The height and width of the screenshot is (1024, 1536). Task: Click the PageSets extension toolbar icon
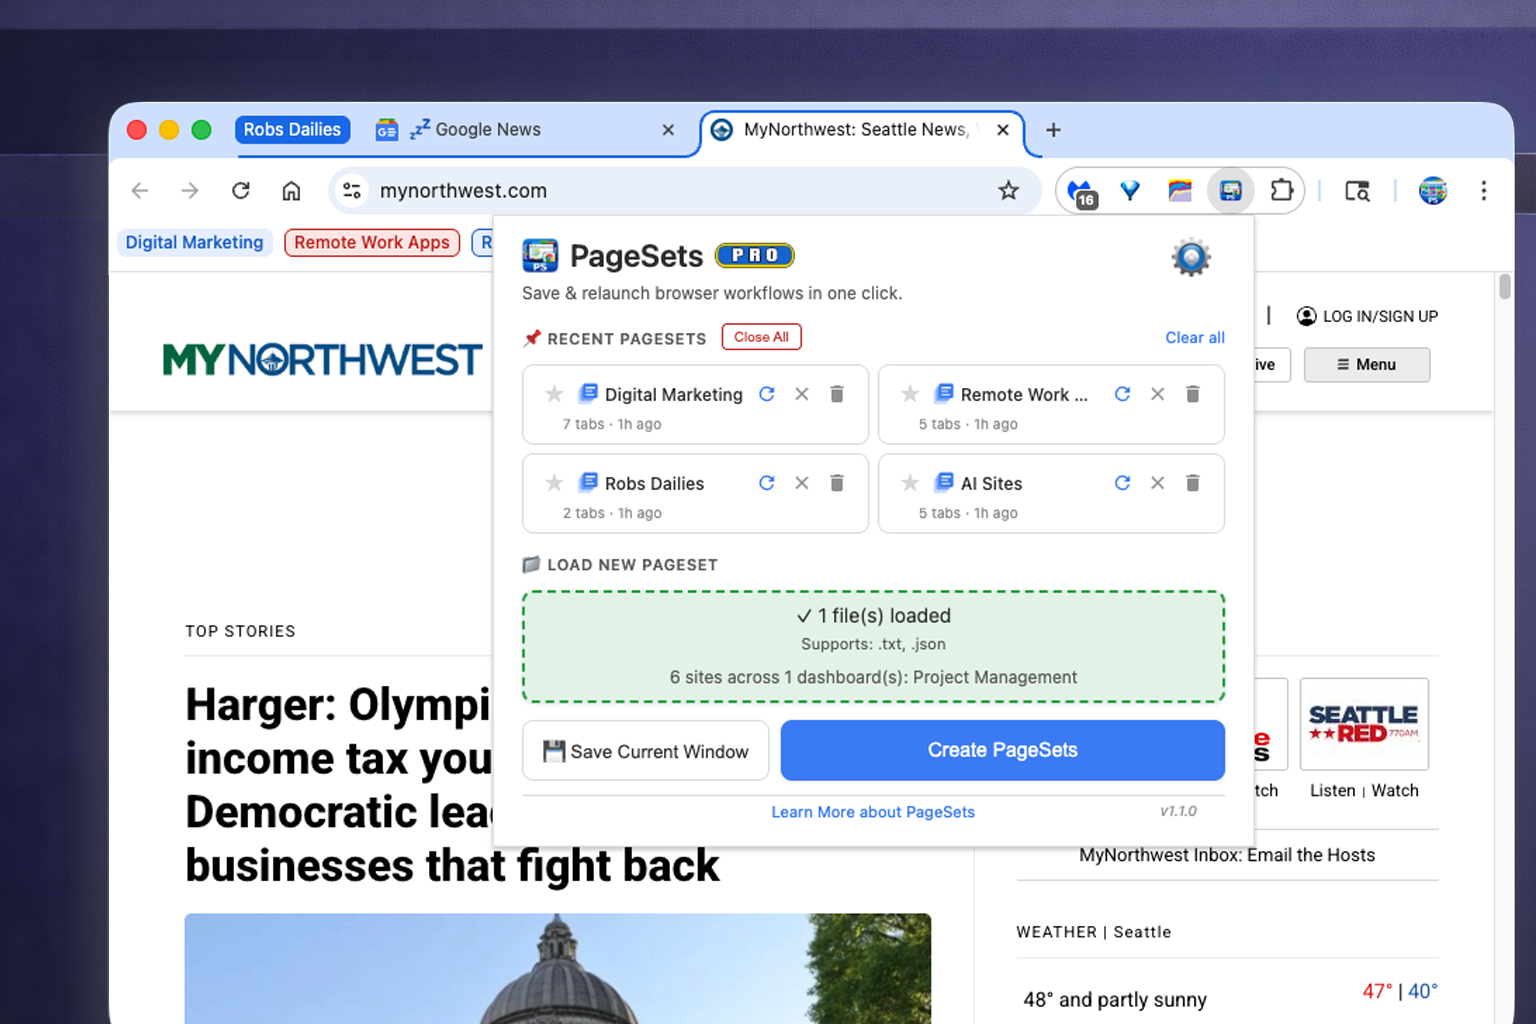click(x=1230, y=190)
